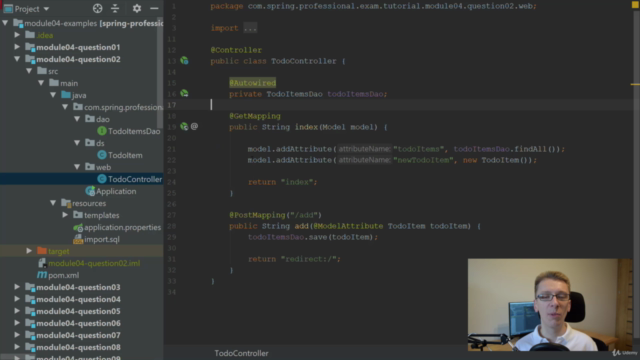The image size is (640, 360).
Task: Click the inspection status indicator at editor top-right
Action: pos(635,4)
